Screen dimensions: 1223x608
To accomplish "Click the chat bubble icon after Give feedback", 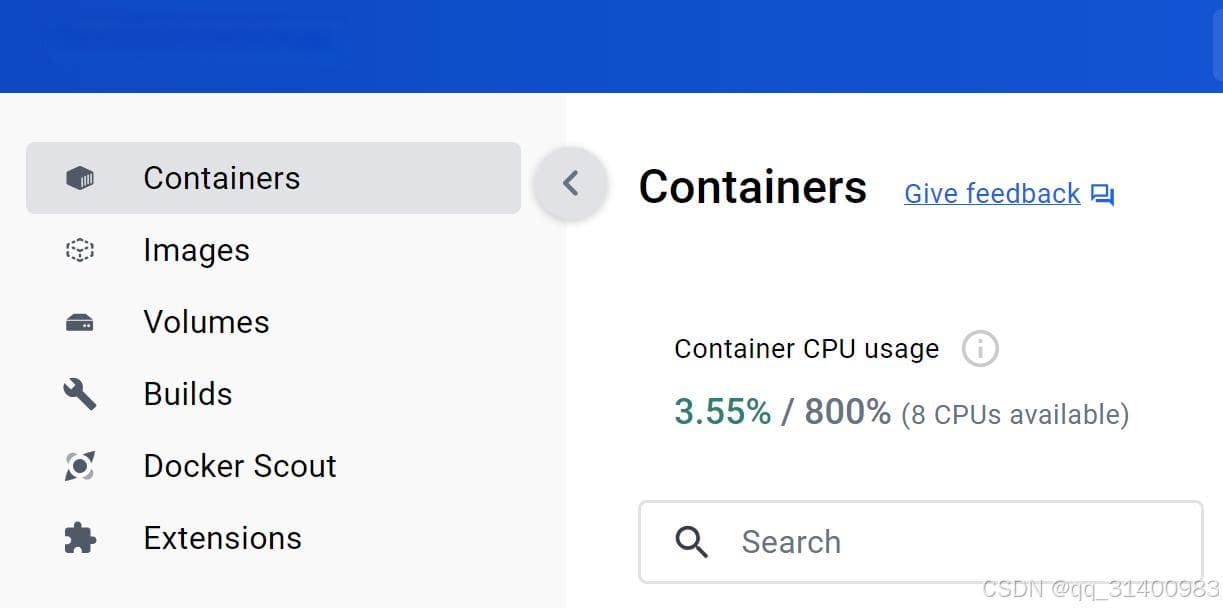I will [x=1102, y=195].
